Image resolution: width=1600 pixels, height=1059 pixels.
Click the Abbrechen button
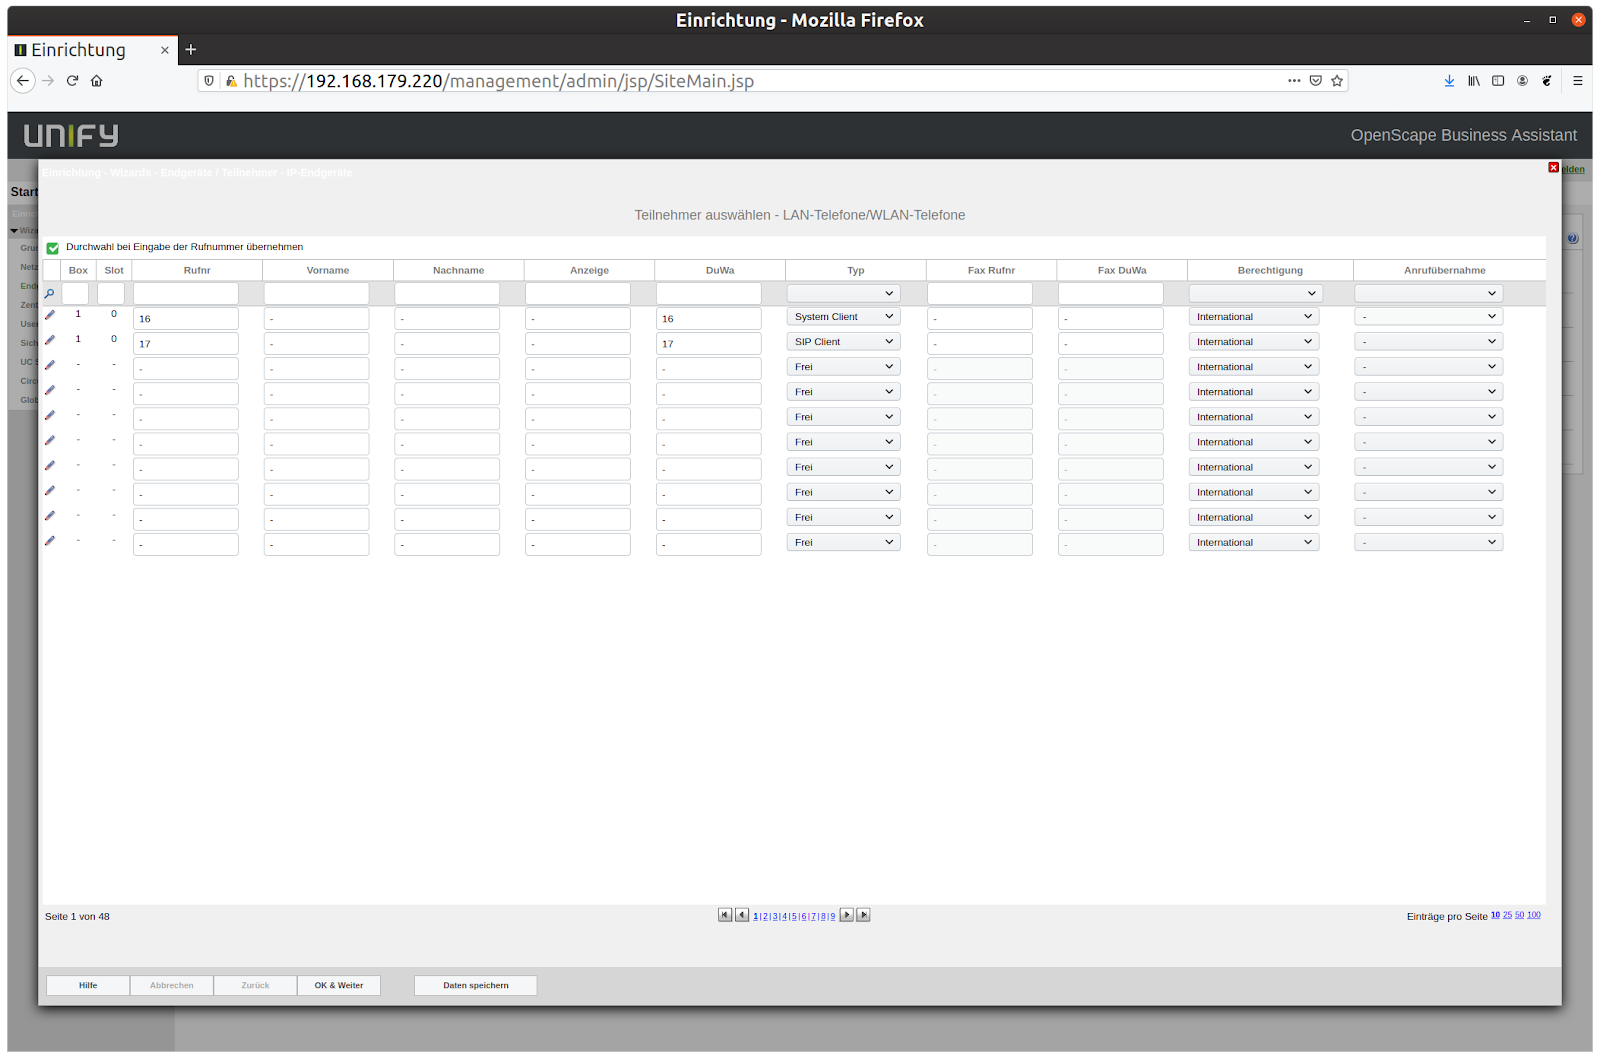[x=172, y=986]
